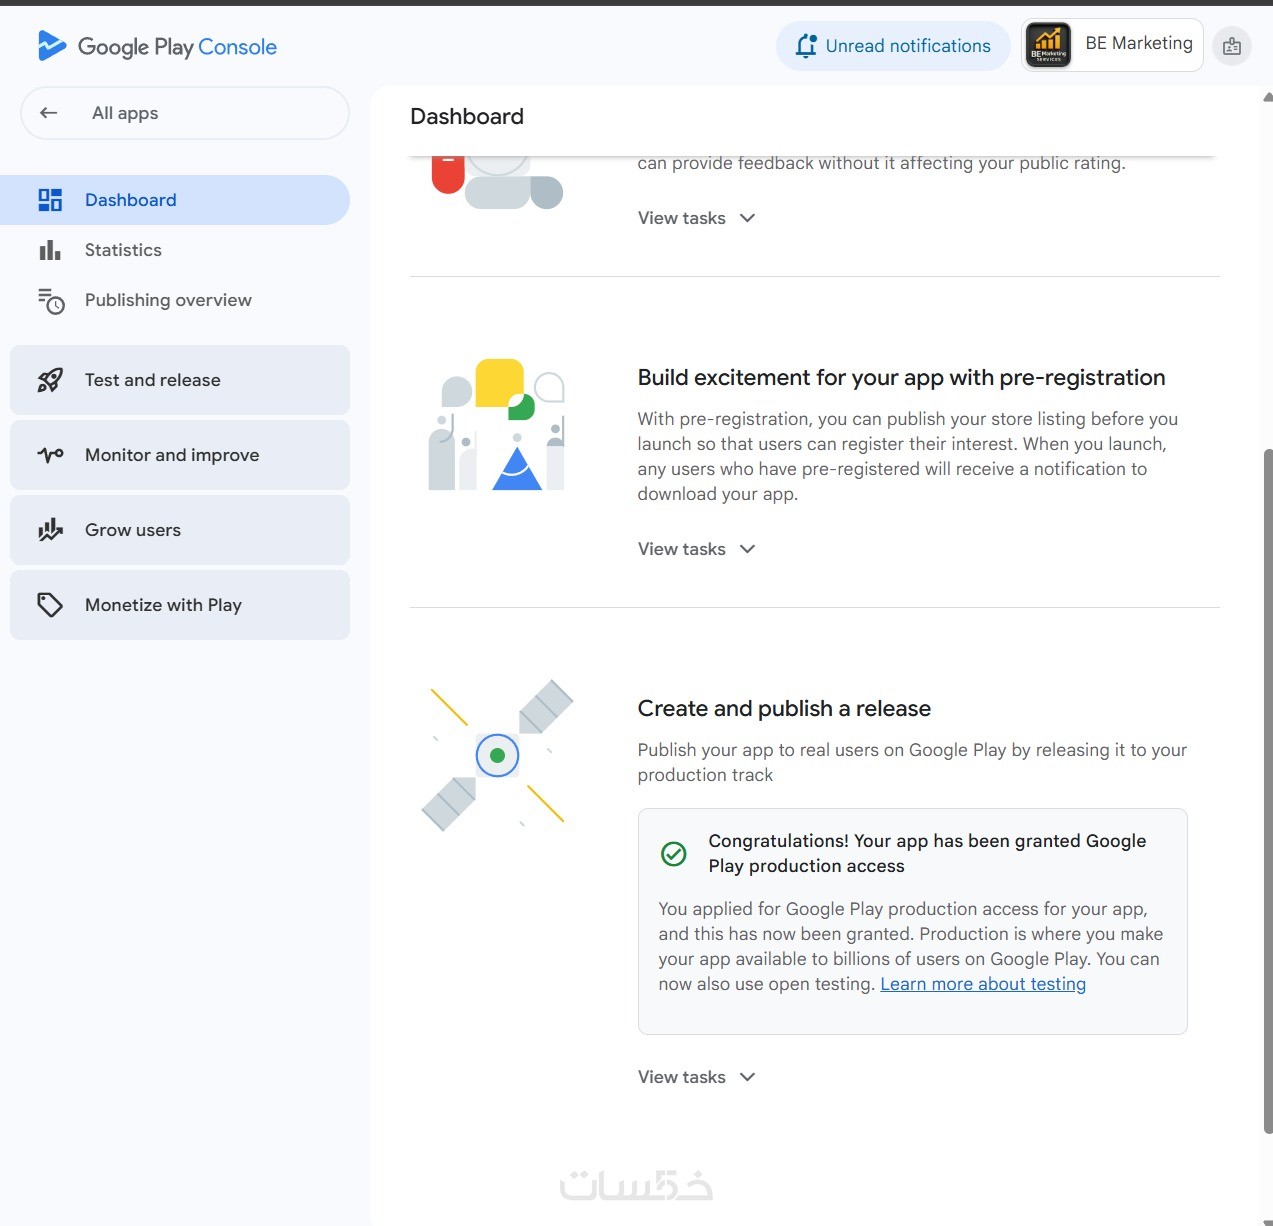Open the Statistics menu item
This screenshot has height=1226, width=1273.
point(175,250)
